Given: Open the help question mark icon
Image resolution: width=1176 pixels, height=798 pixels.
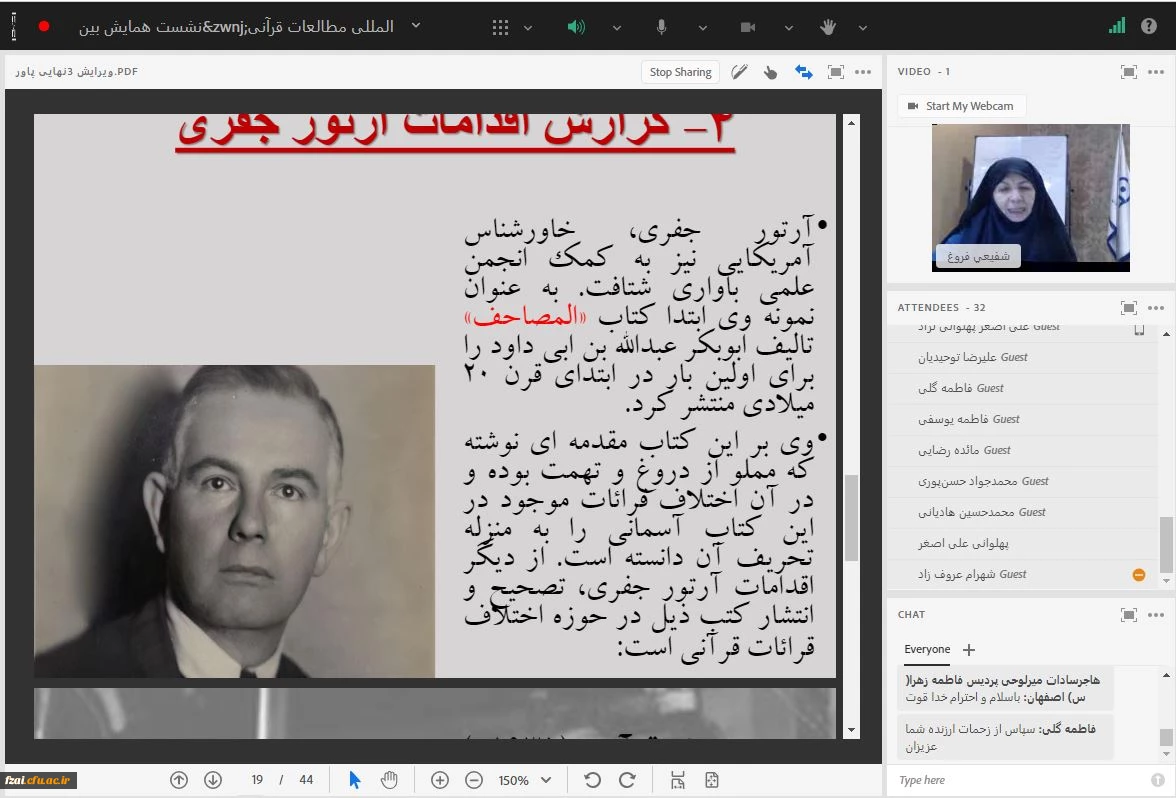Looking at the screenshot, I should (1149, 26).
